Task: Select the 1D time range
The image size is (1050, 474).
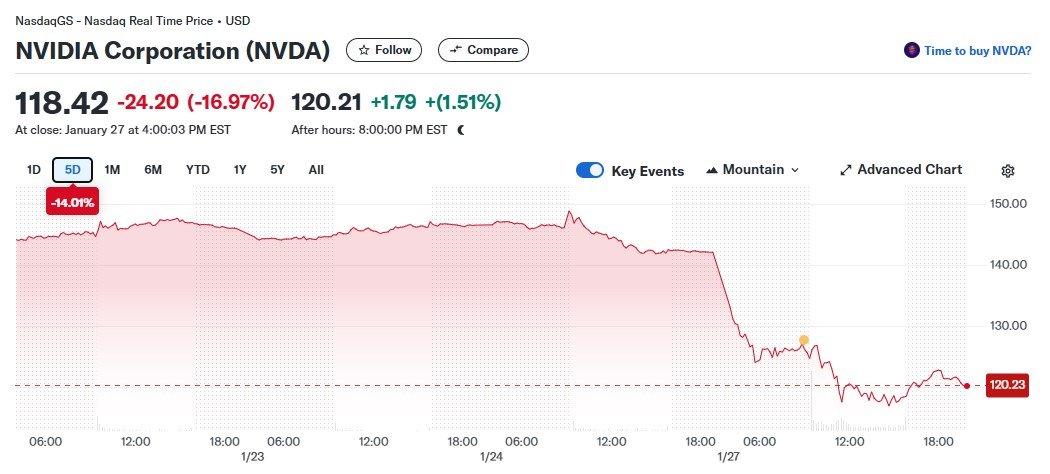Action: point(33,170)
